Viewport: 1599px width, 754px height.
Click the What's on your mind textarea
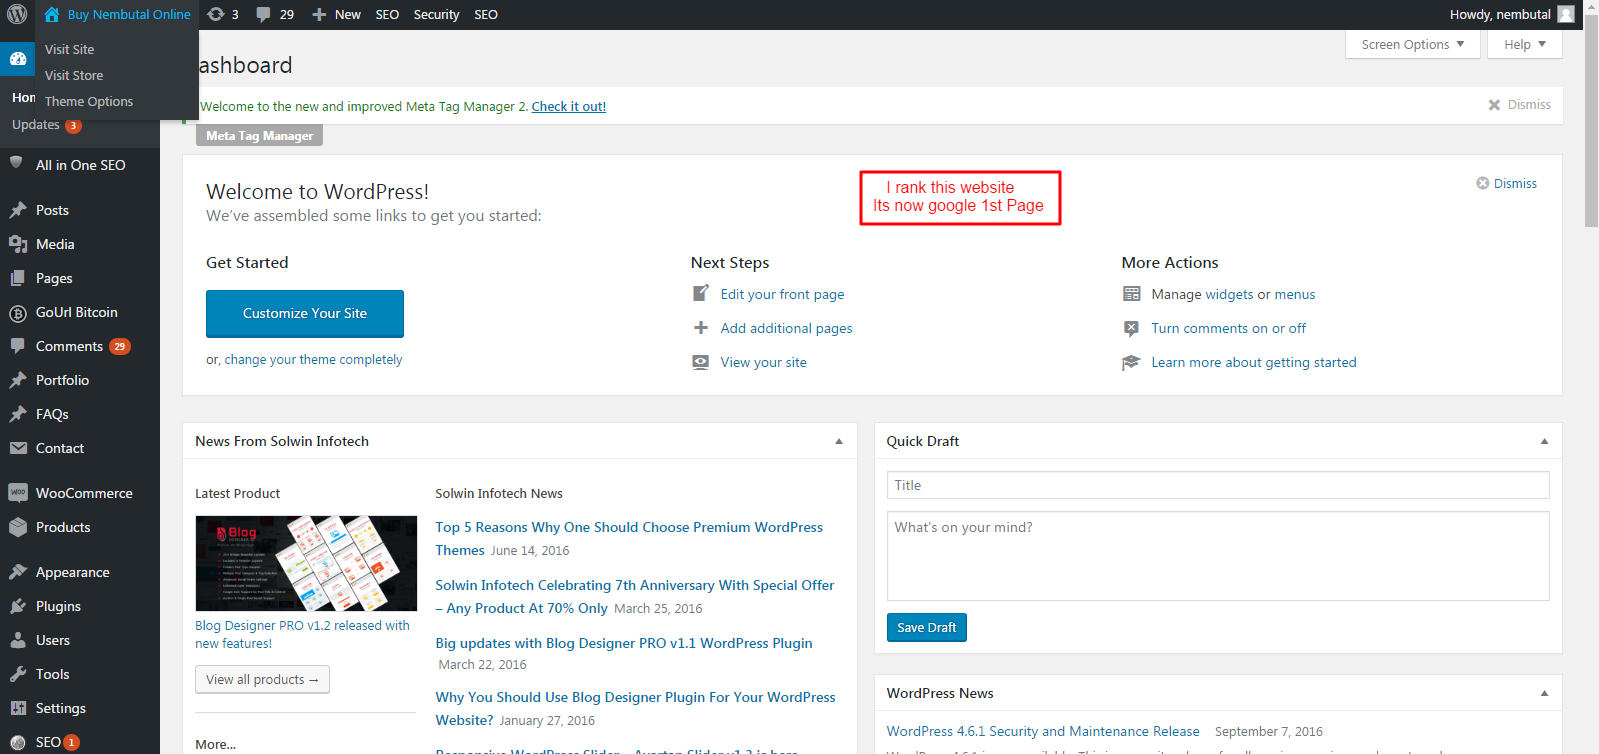pyautogui.click(x=1218, y=556)
